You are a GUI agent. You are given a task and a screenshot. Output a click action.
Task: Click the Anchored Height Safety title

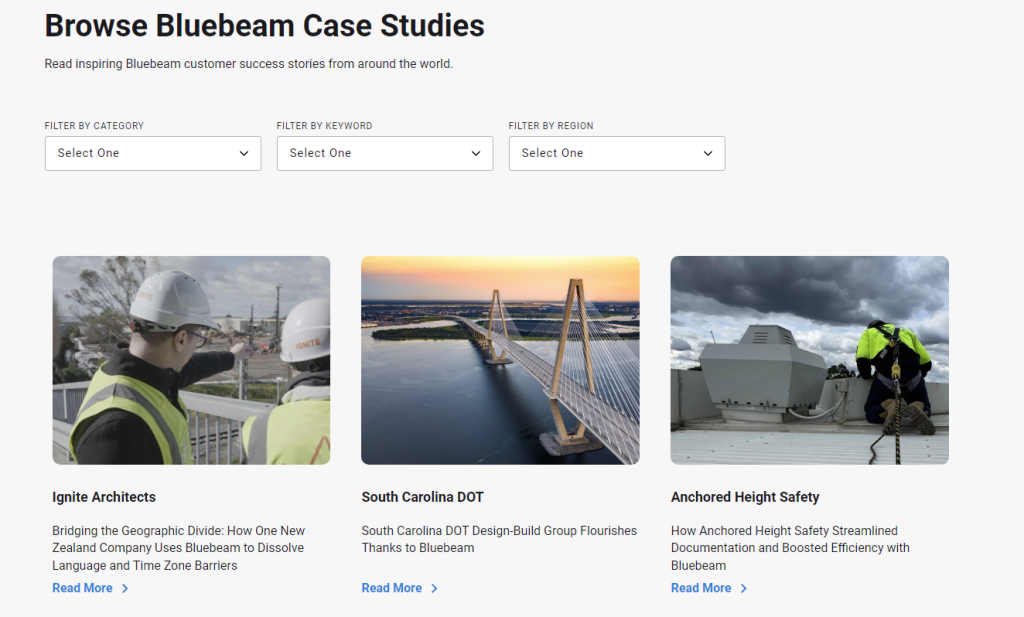tap(745, 497)
